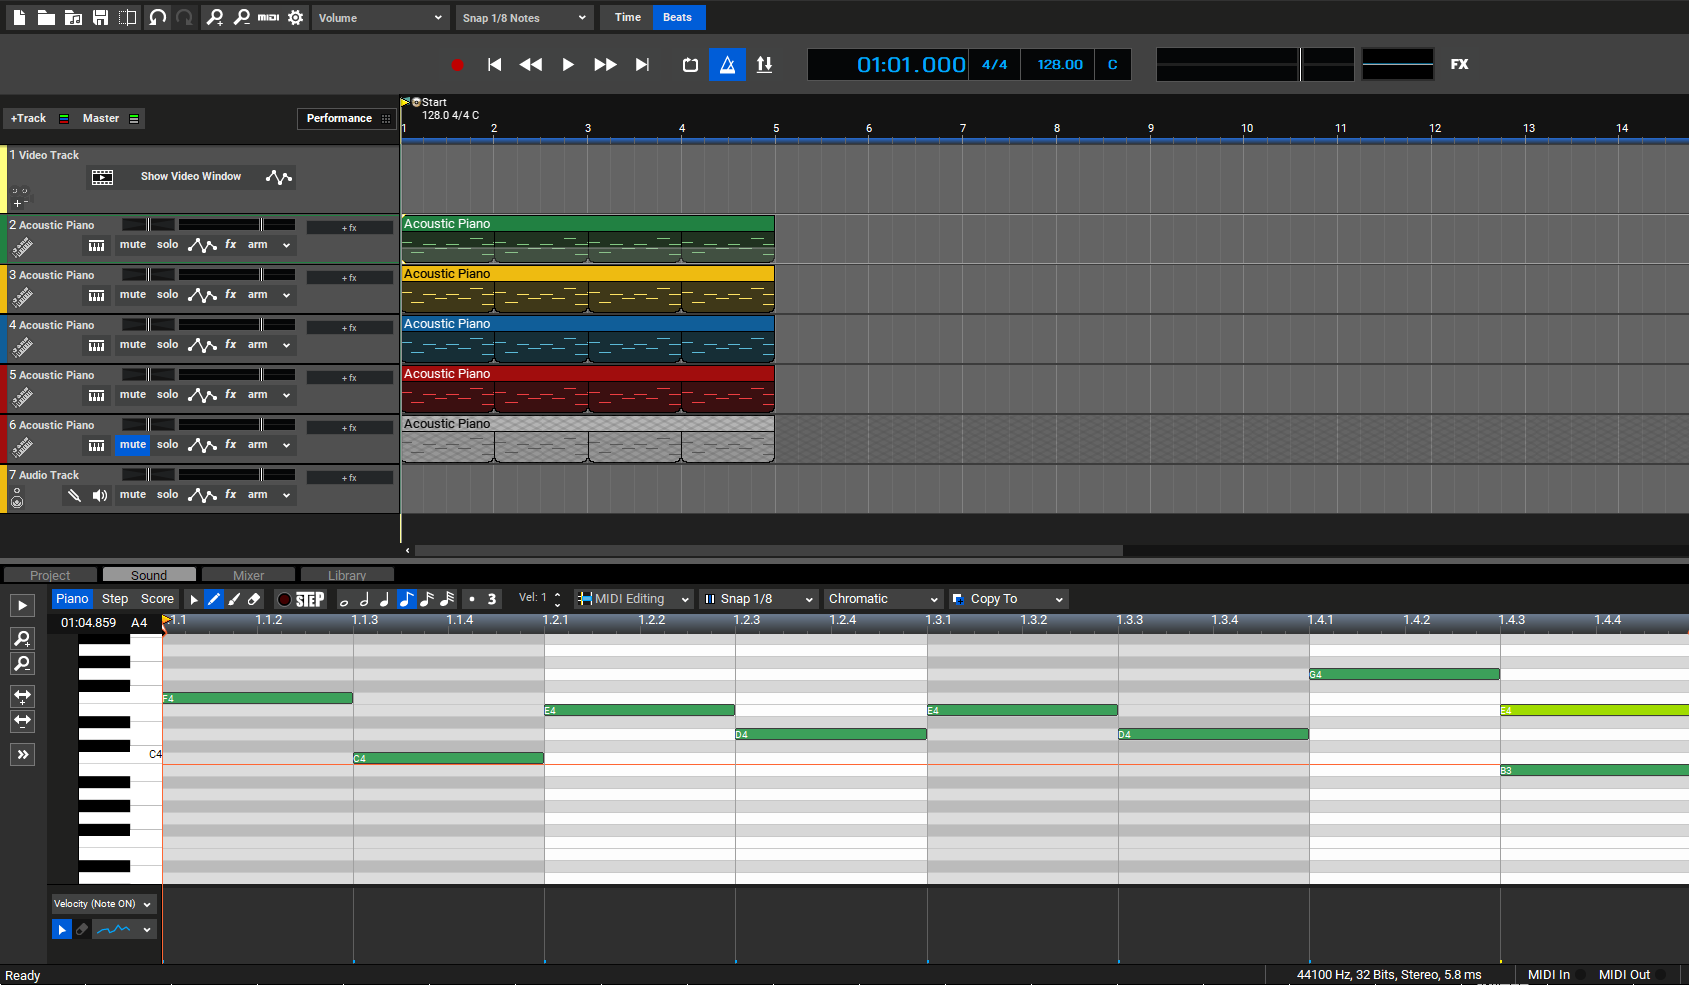Screen dimensions: 1689x985
Task: Open the MIDI Editing dropdown
Action: (x=634, y=599)
